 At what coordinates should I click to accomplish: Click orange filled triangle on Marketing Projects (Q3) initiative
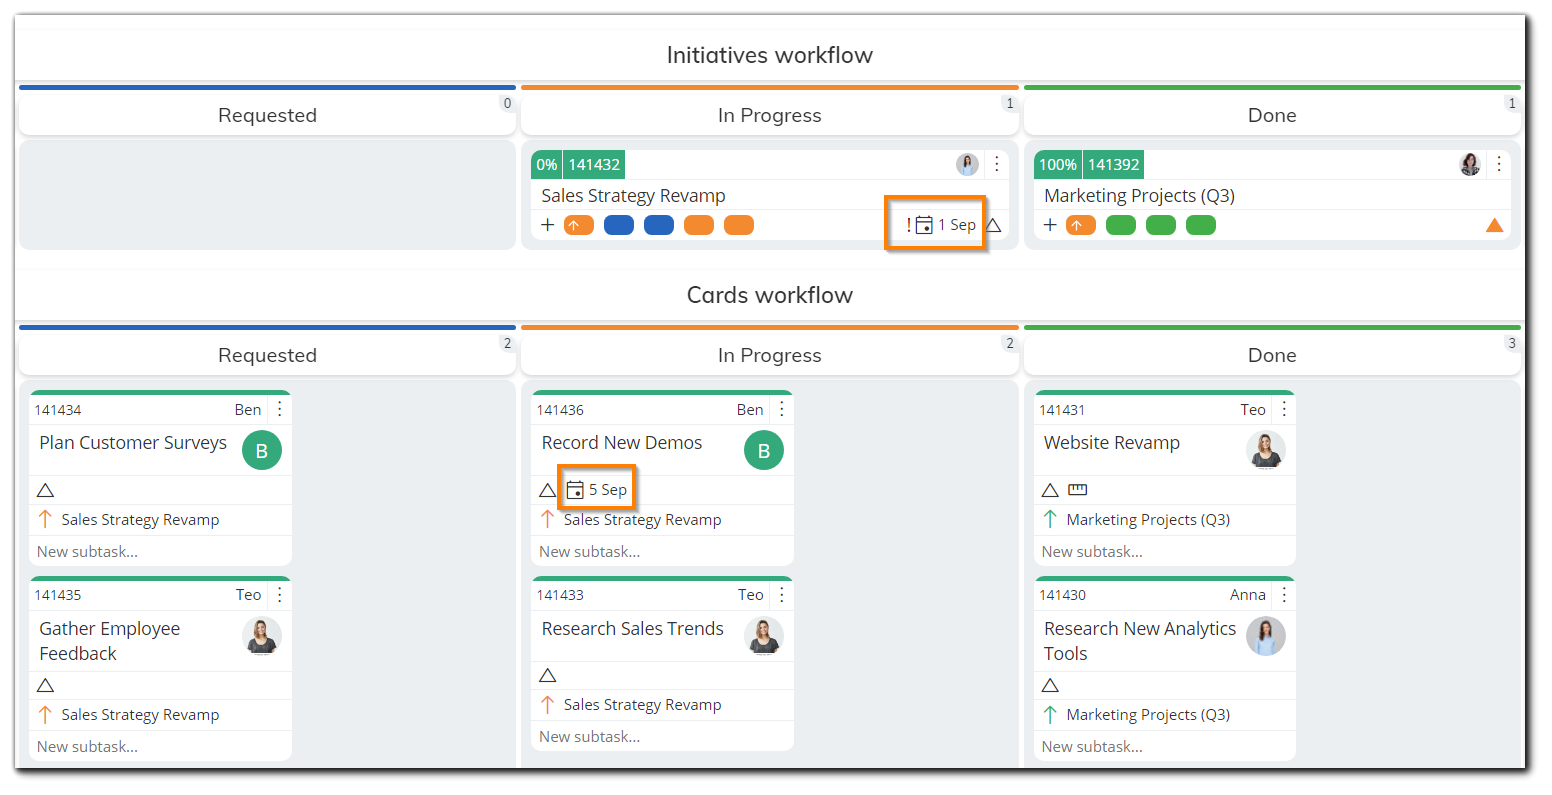click(x=1494, y=225)
